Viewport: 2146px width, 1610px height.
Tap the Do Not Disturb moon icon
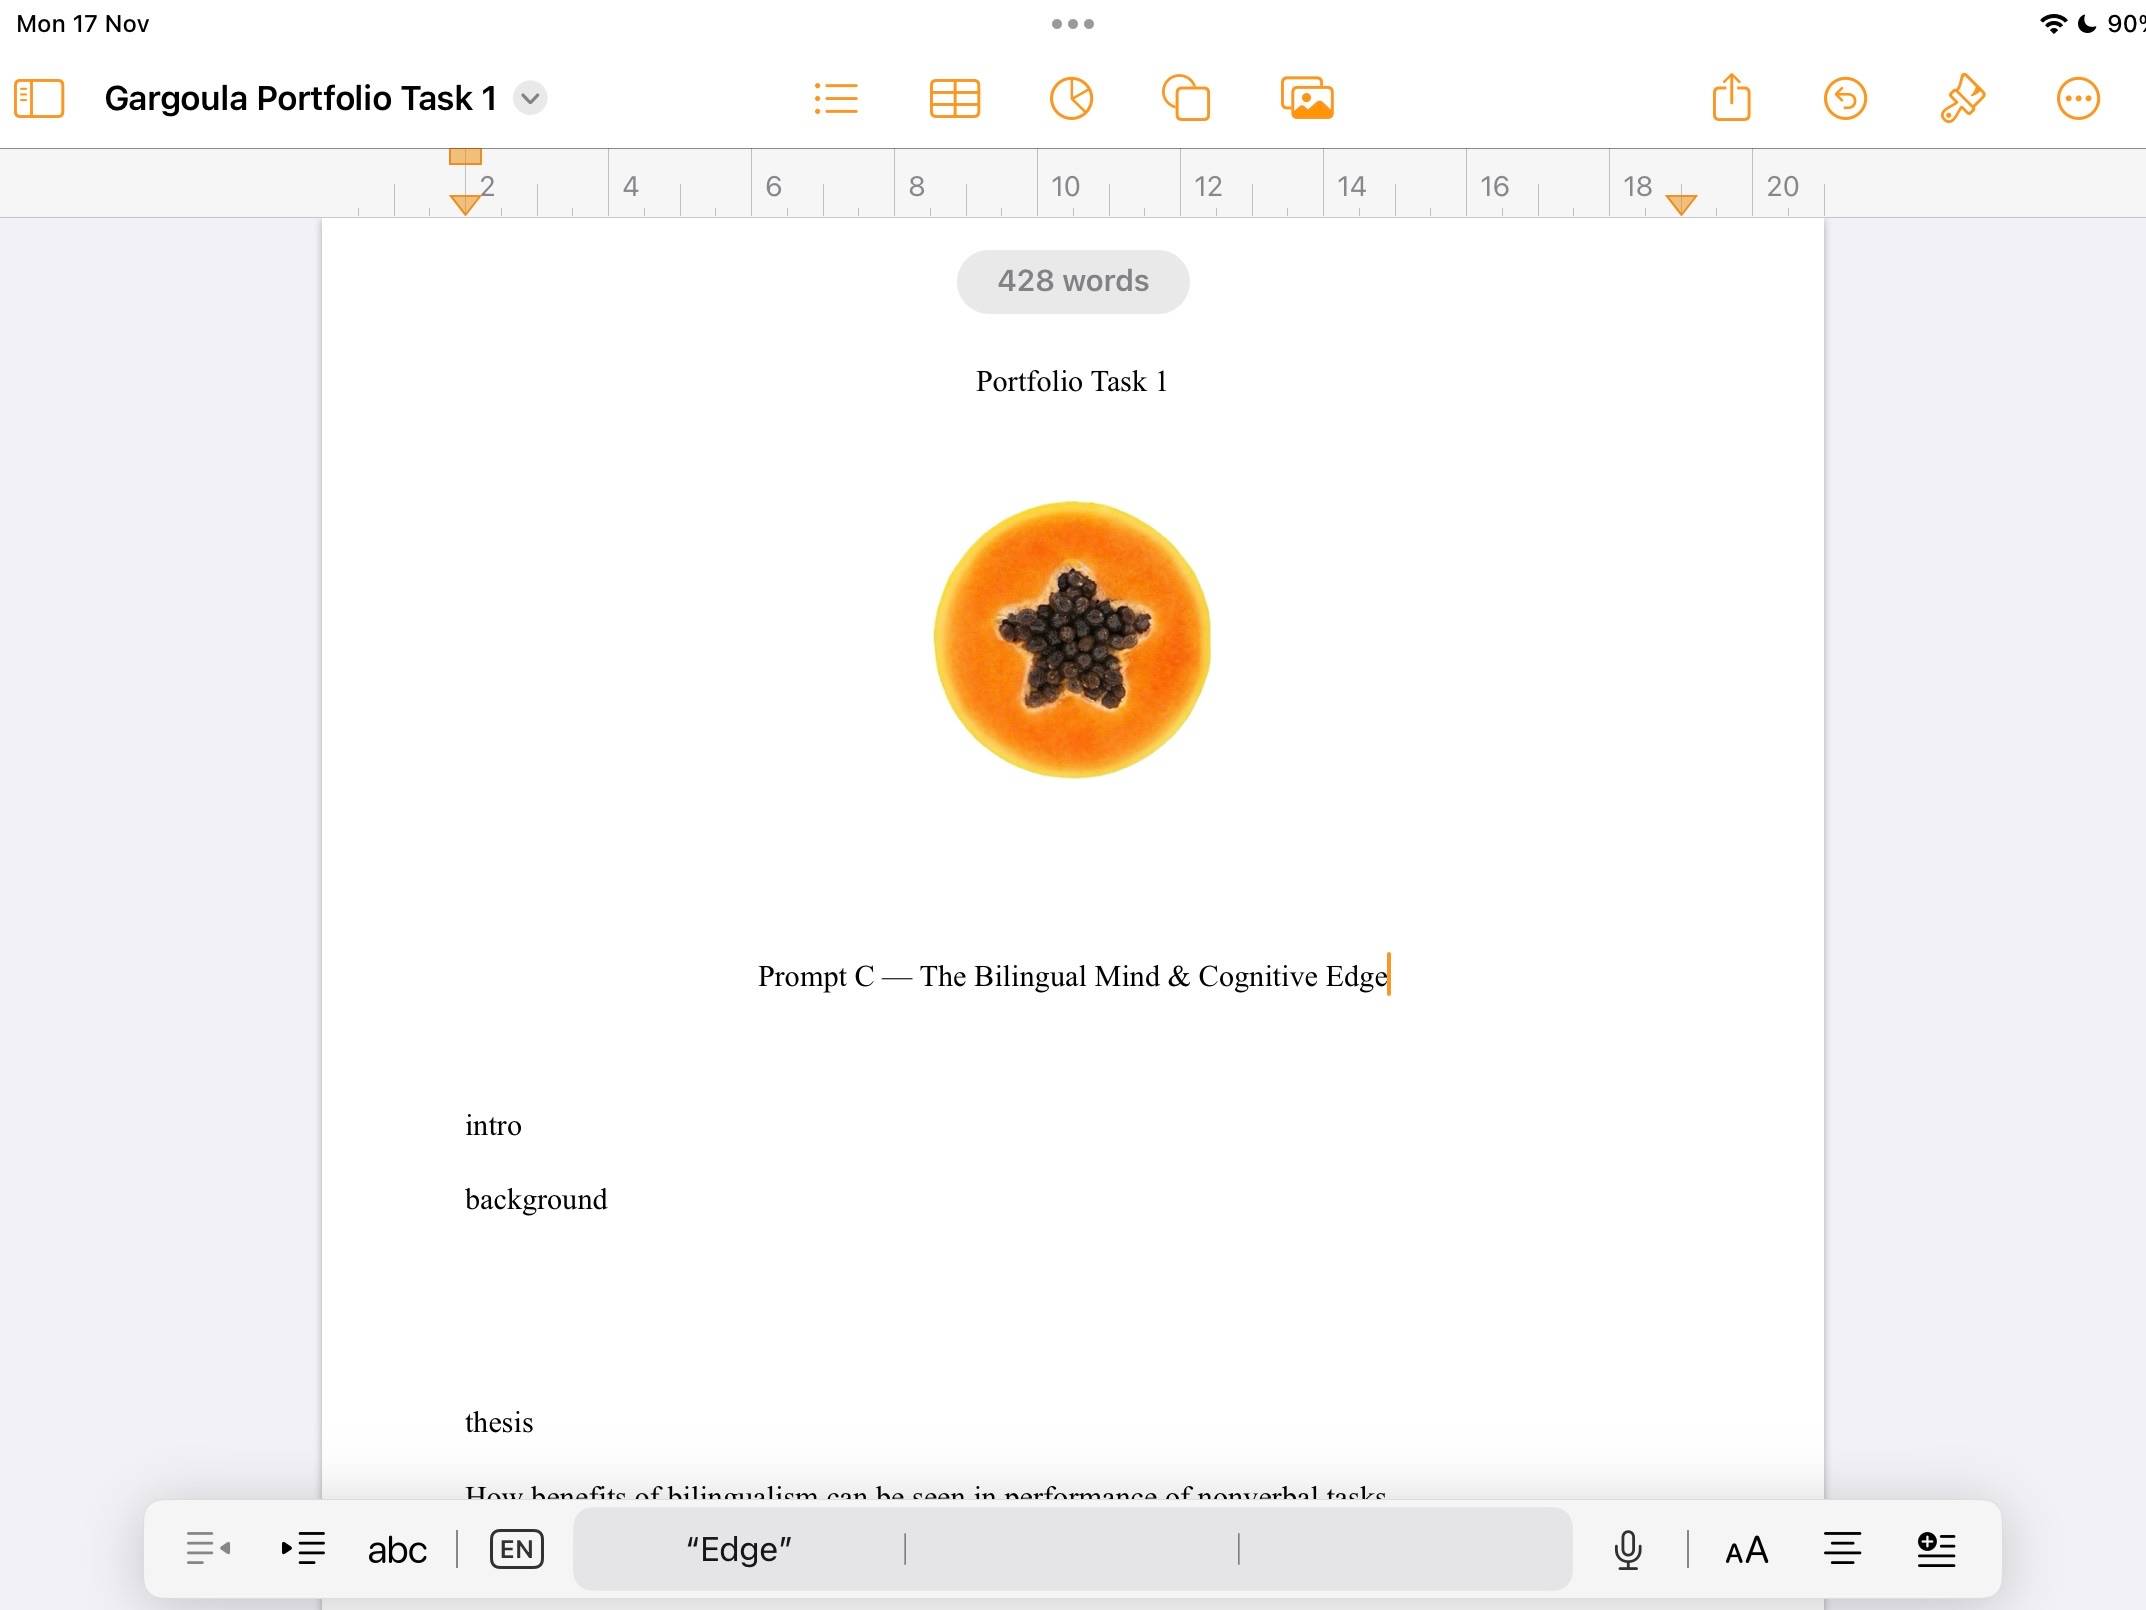point(2087,23)
